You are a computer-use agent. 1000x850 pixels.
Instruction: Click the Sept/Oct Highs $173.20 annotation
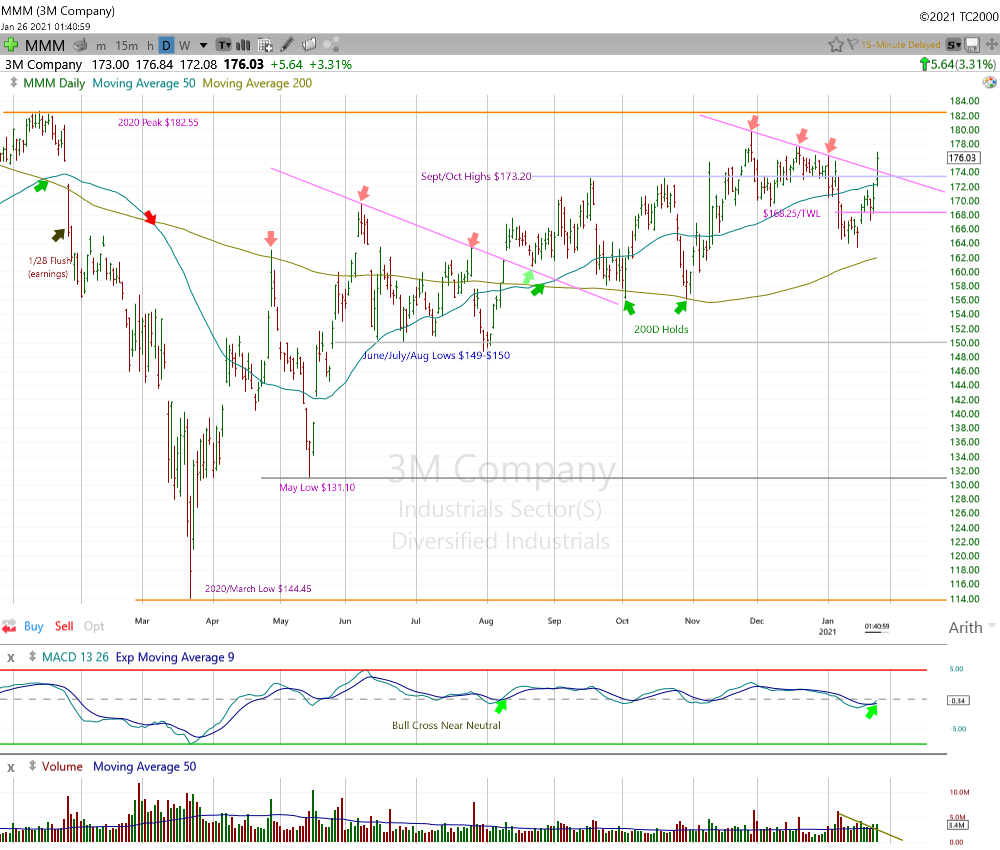476,177
